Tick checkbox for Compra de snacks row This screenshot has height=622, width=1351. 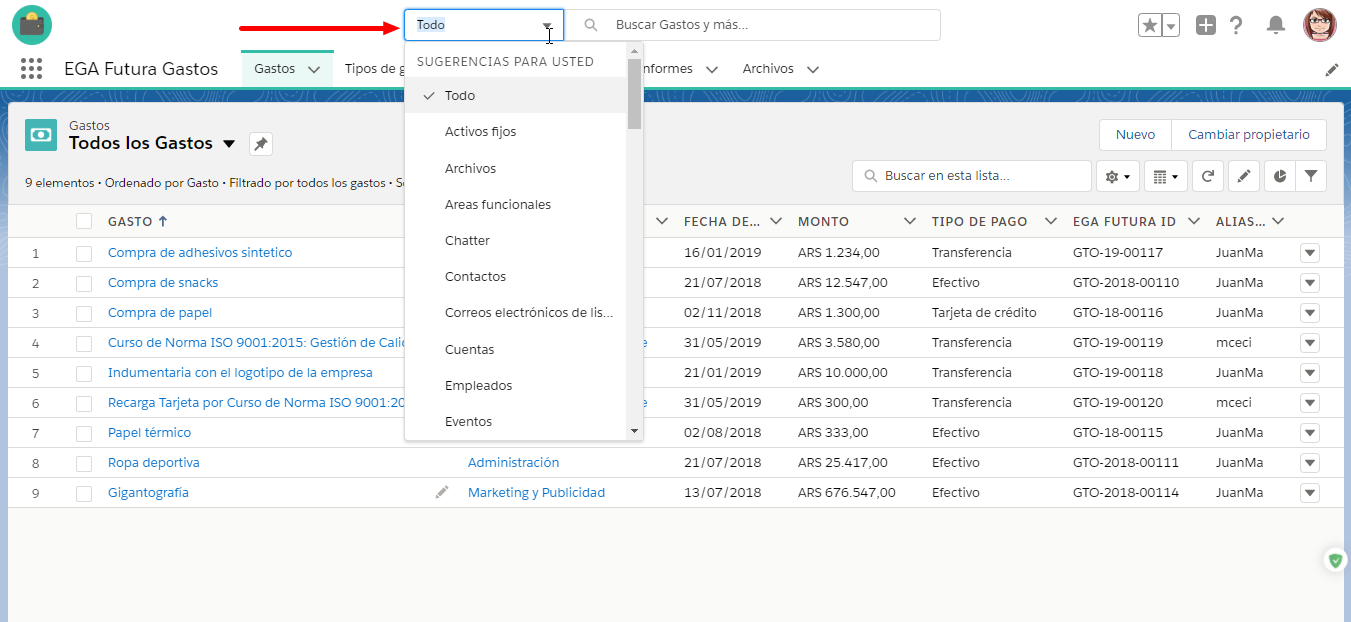pos(84,283)
